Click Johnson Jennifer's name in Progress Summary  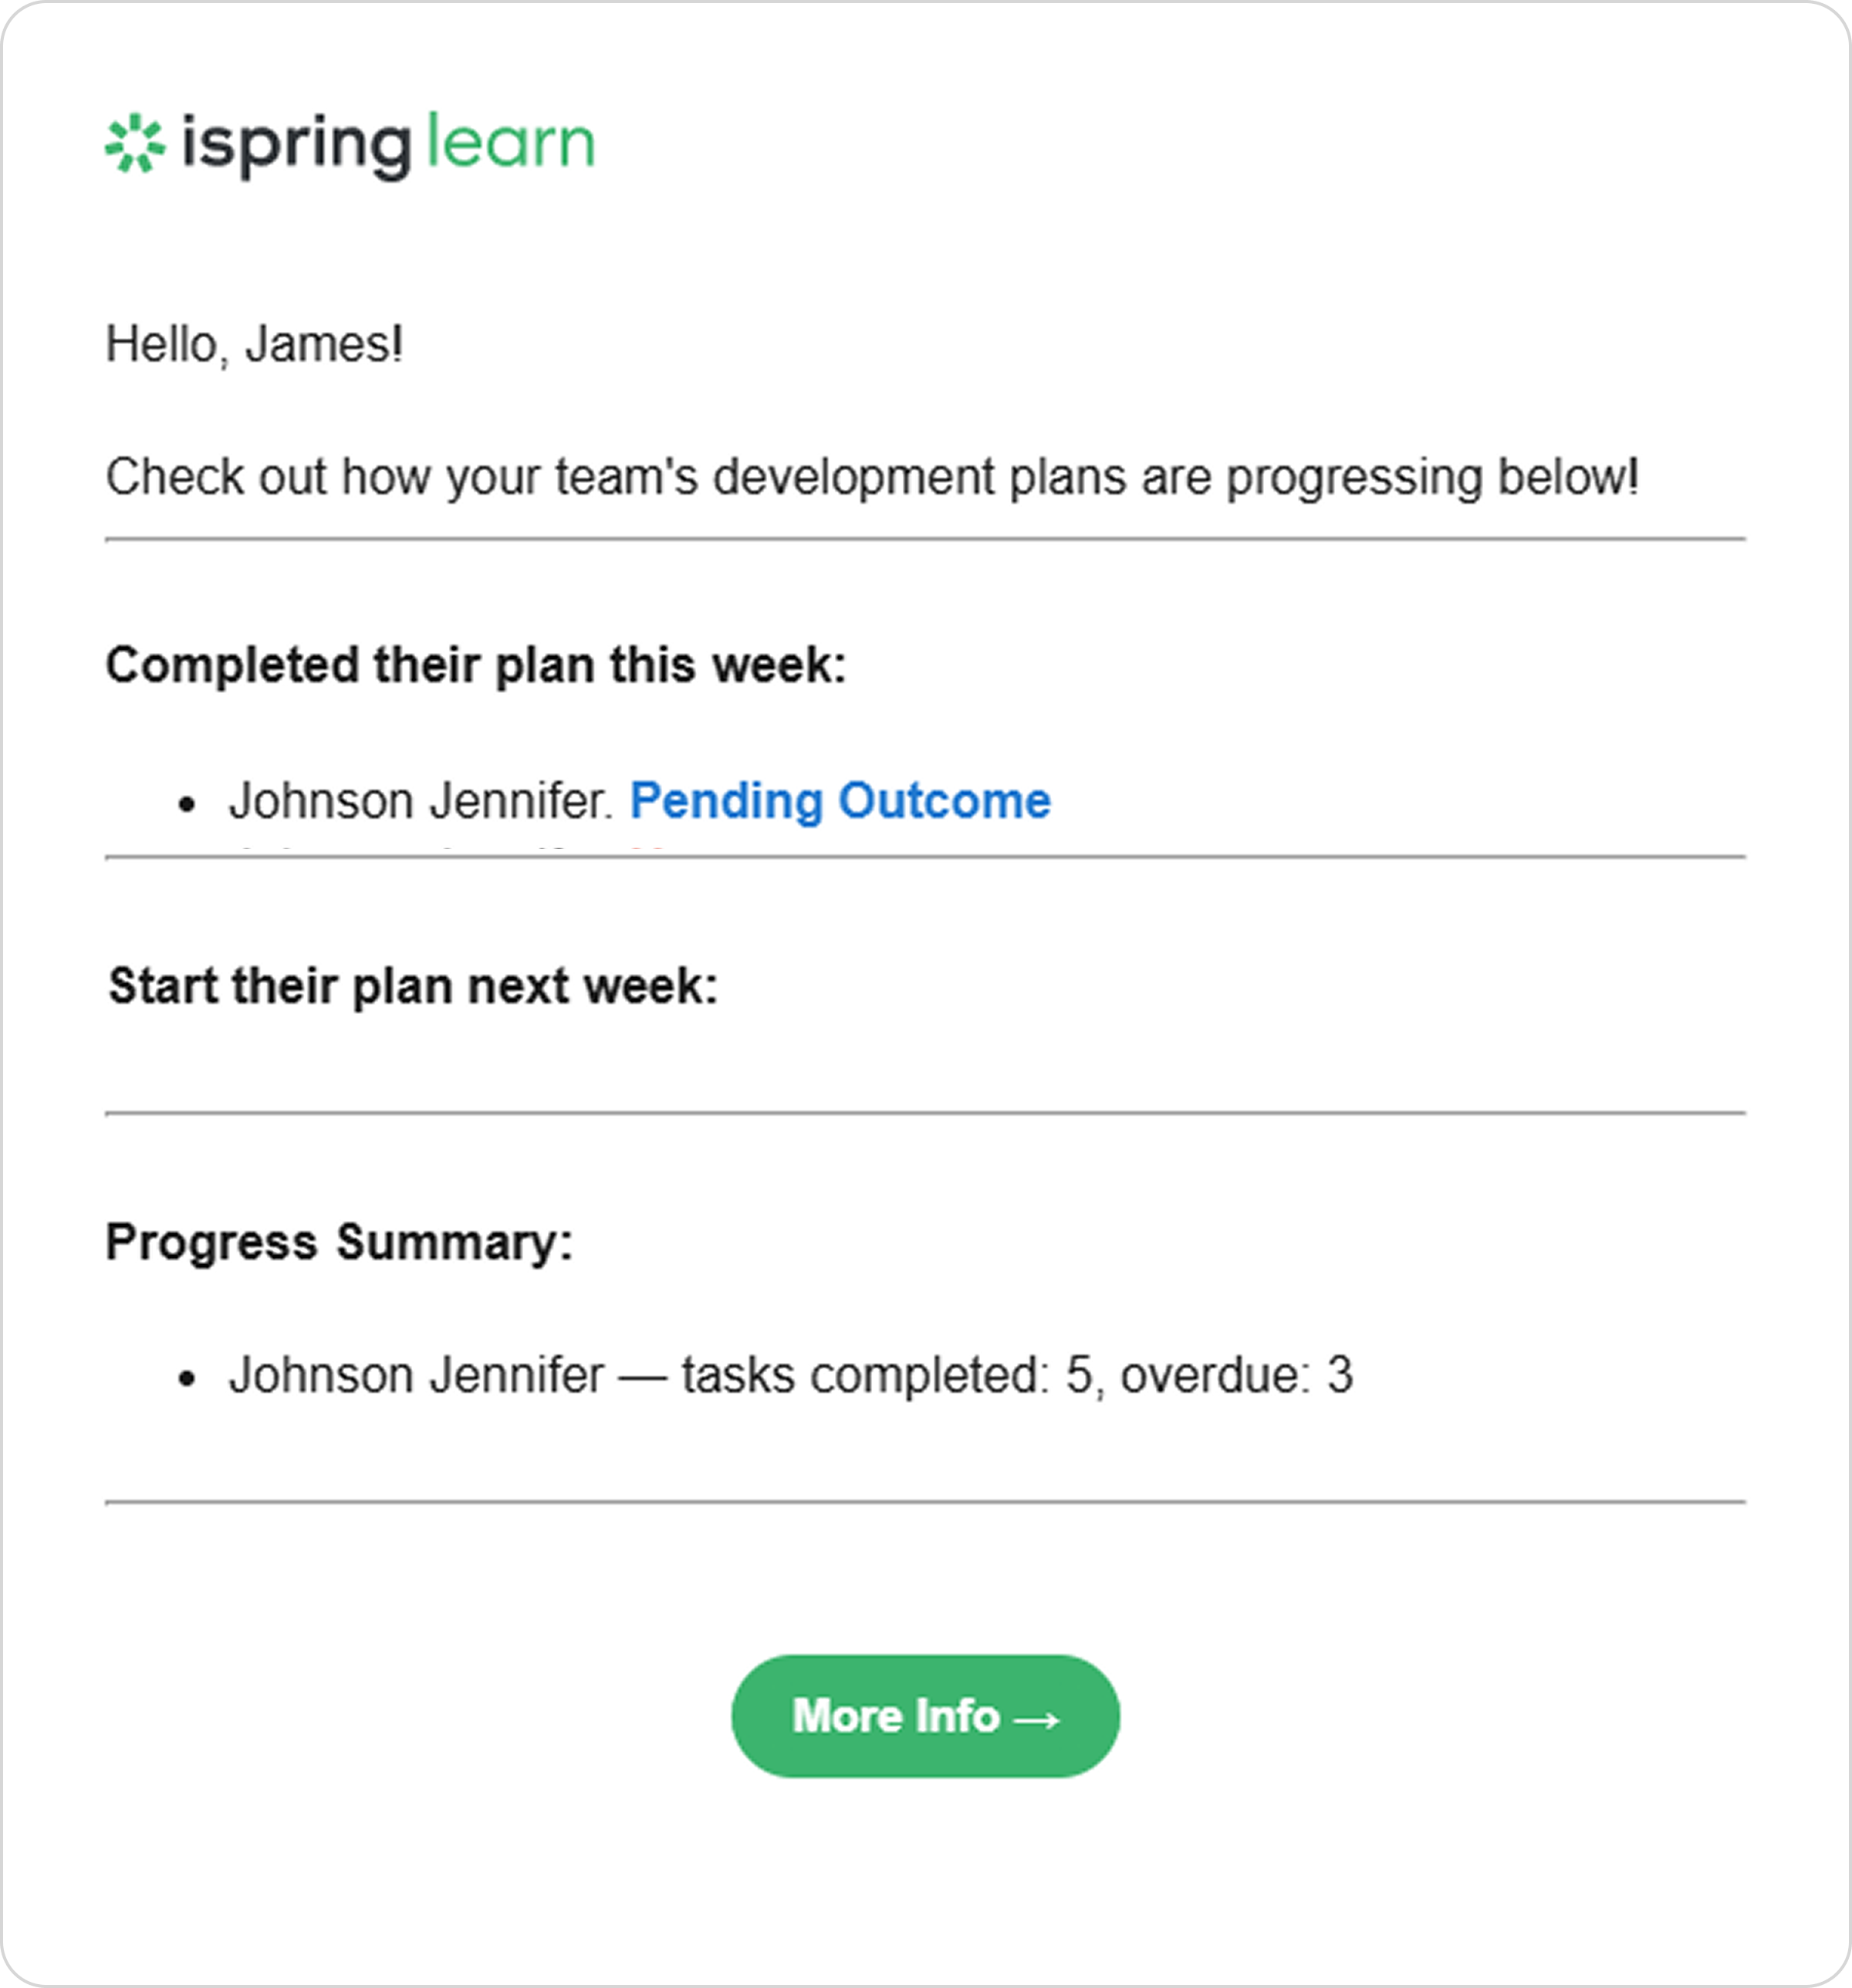click(x=416, y=1375)
